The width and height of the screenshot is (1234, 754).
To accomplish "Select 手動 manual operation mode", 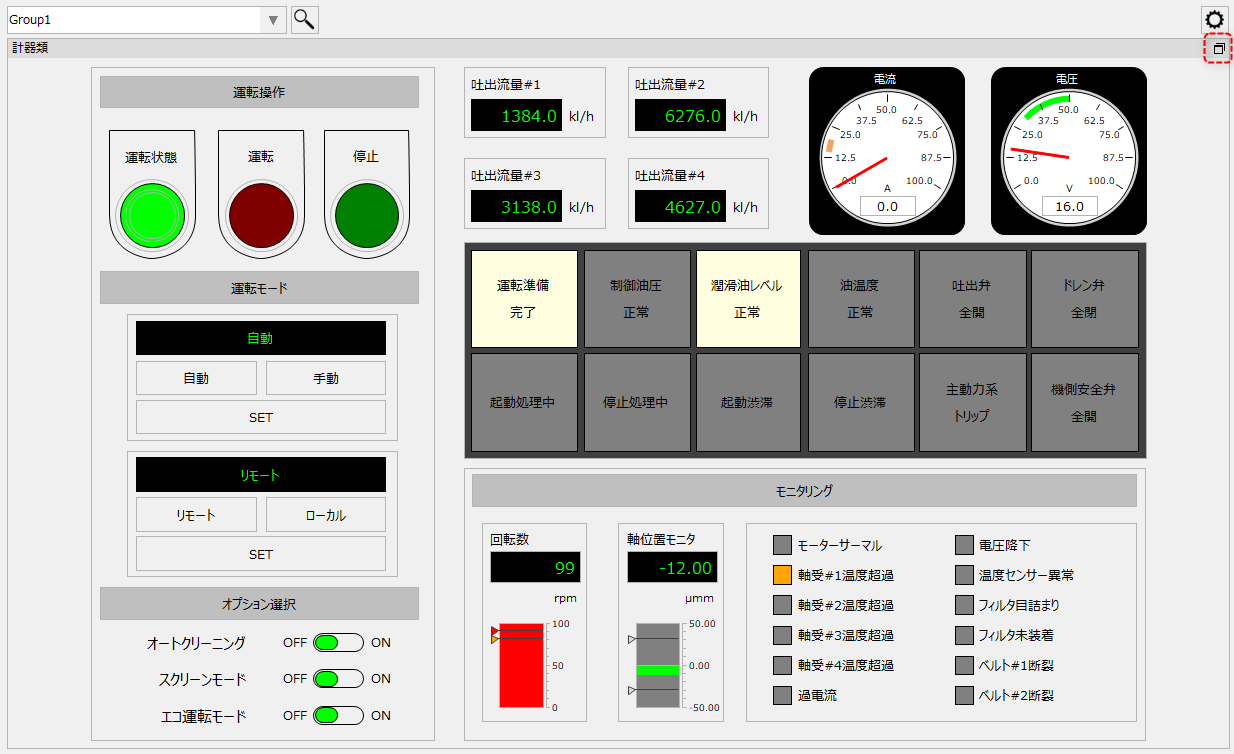I will point(324,377).
